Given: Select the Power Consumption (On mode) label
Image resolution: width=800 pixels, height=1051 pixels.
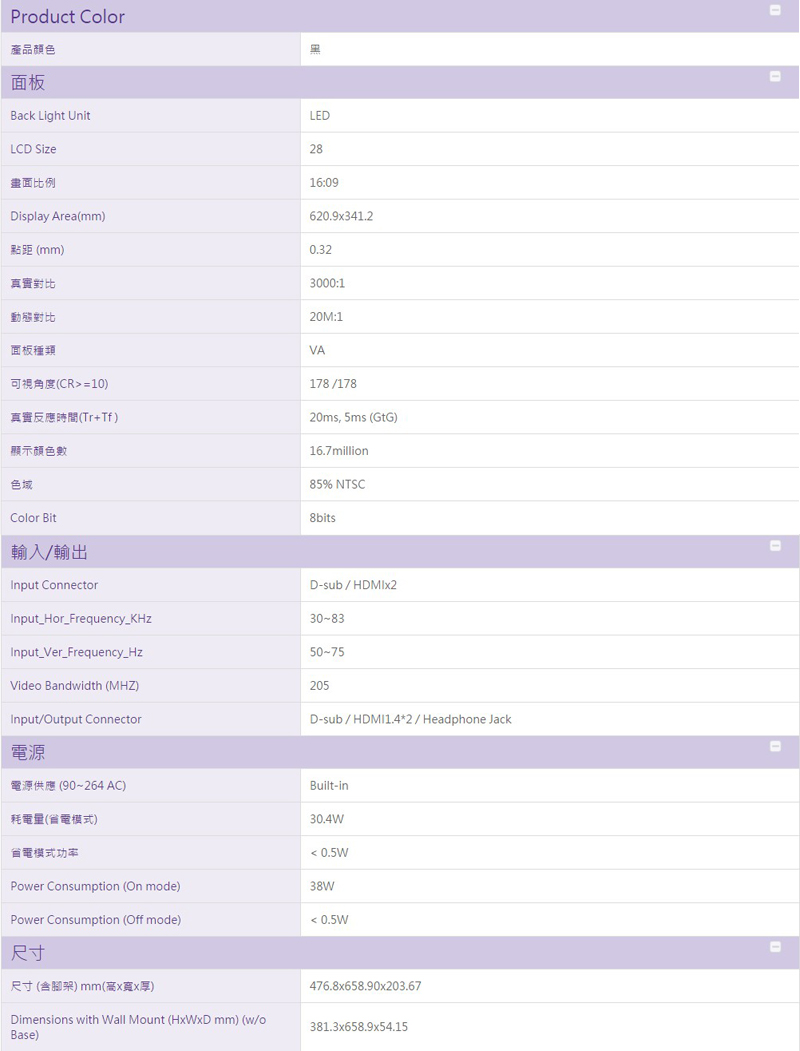Looking at the screenshot, I should point(95,886).
